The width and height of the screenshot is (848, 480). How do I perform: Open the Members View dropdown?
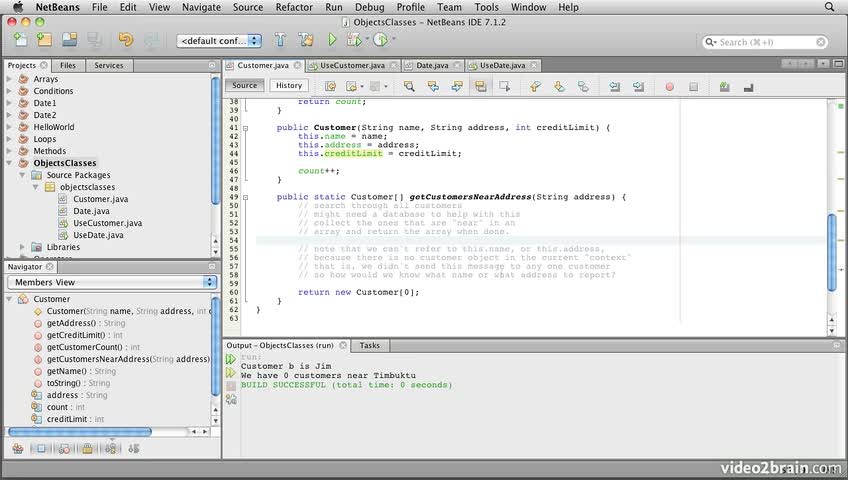tap(111, 282)
